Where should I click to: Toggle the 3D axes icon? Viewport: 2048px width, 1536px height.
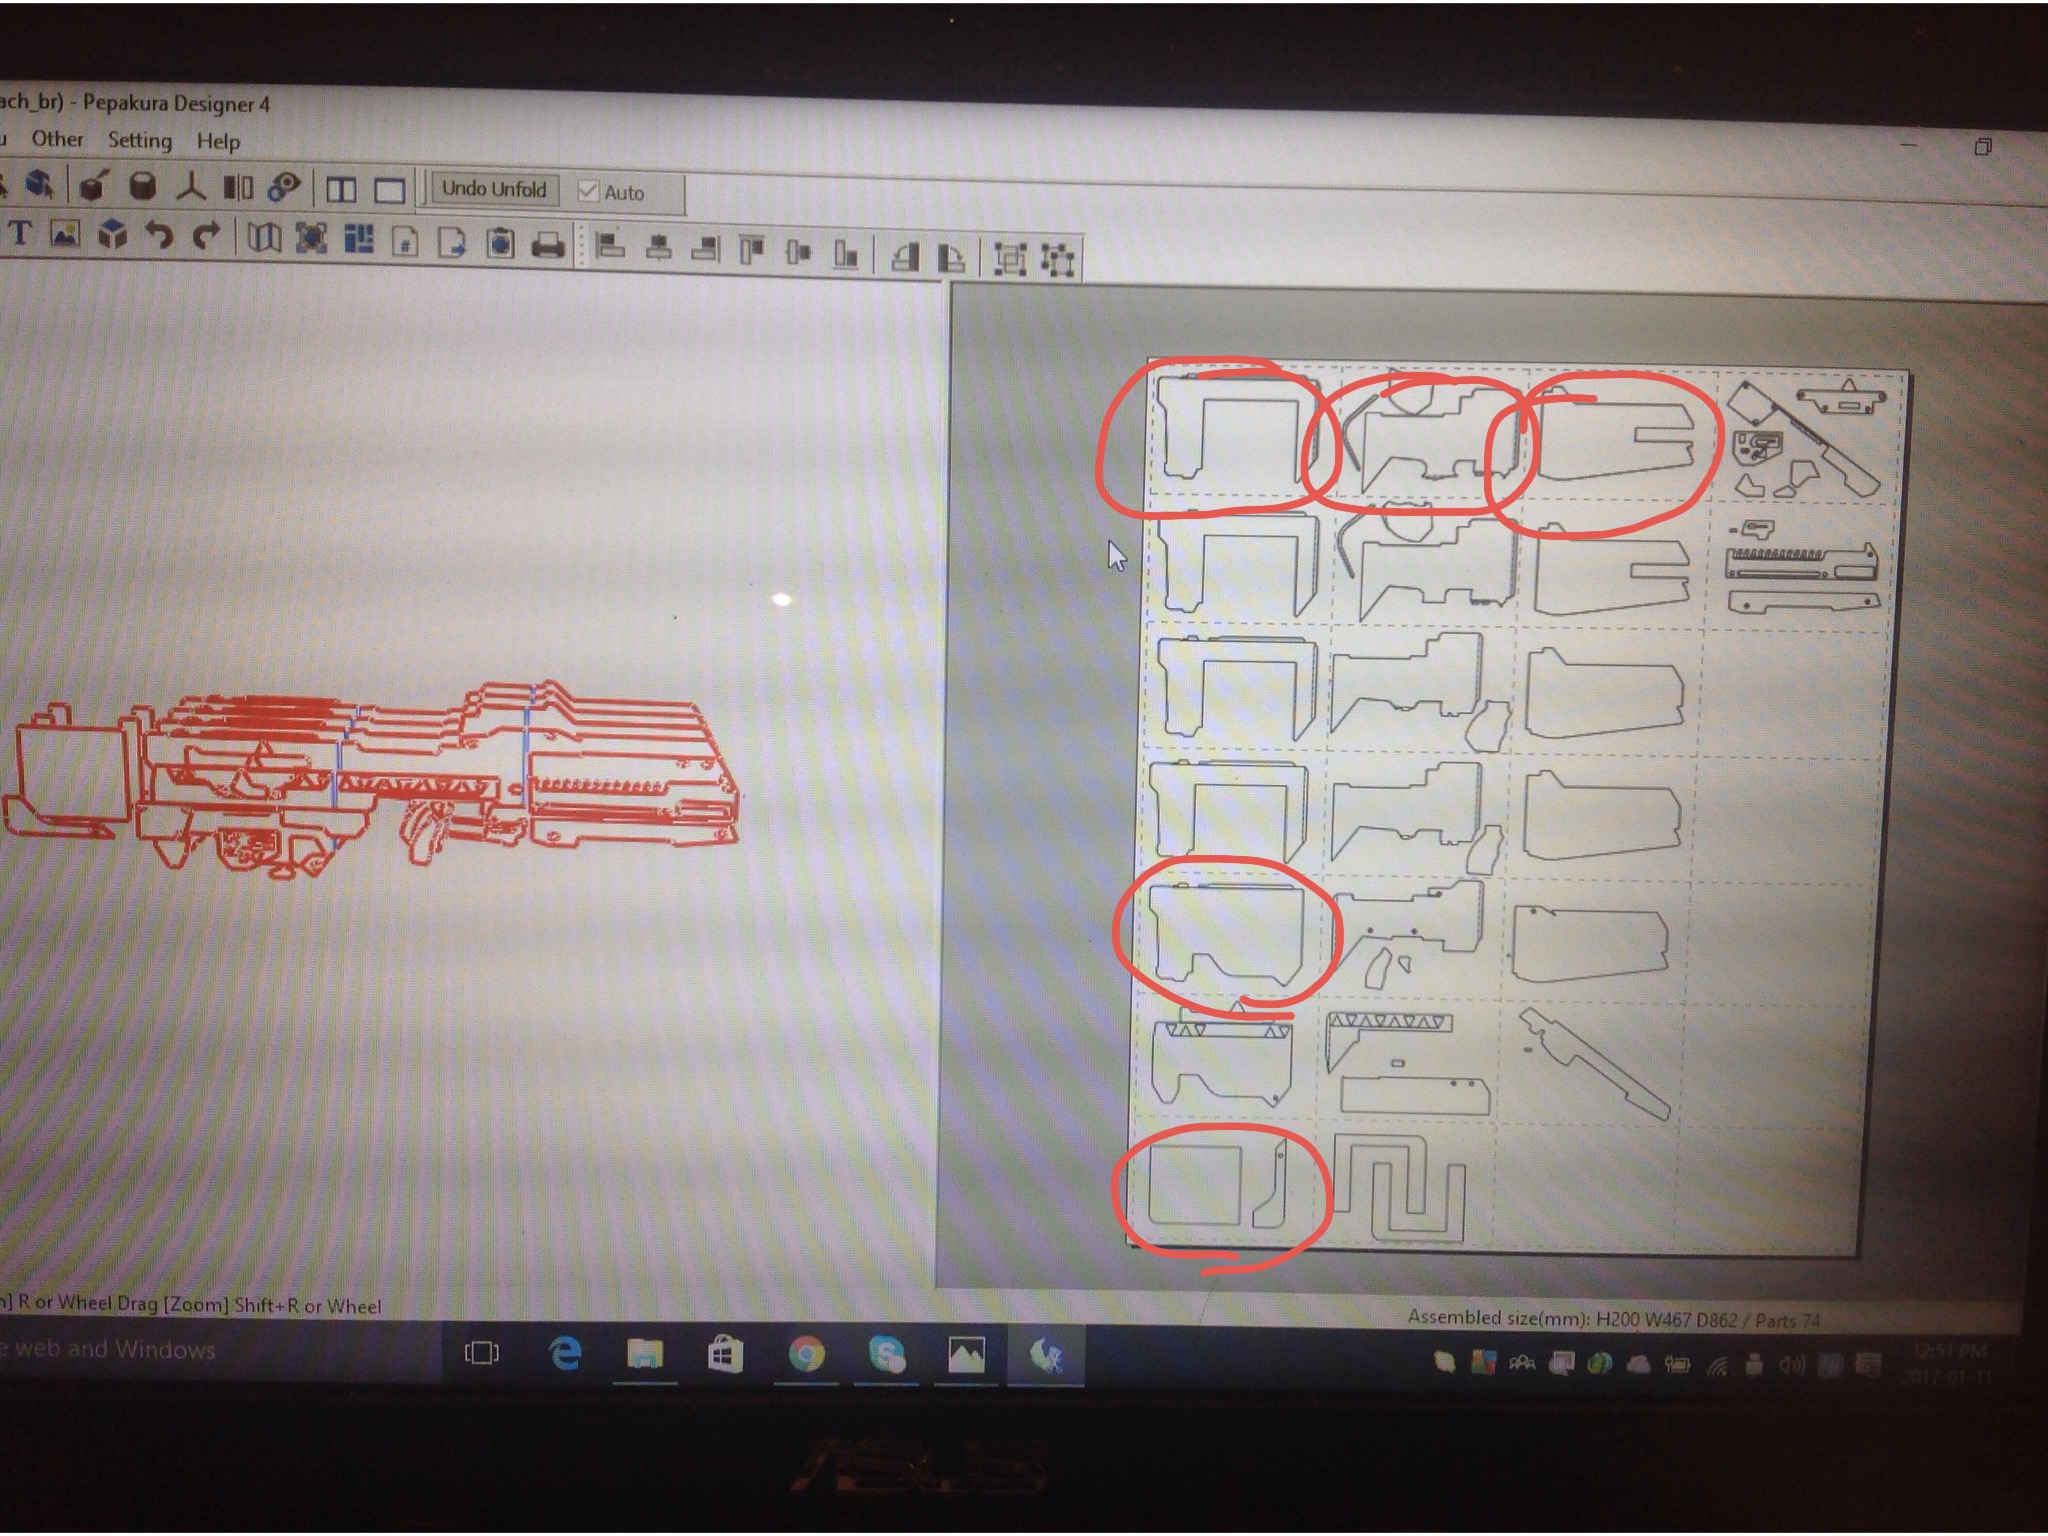(x=191, y=187)
